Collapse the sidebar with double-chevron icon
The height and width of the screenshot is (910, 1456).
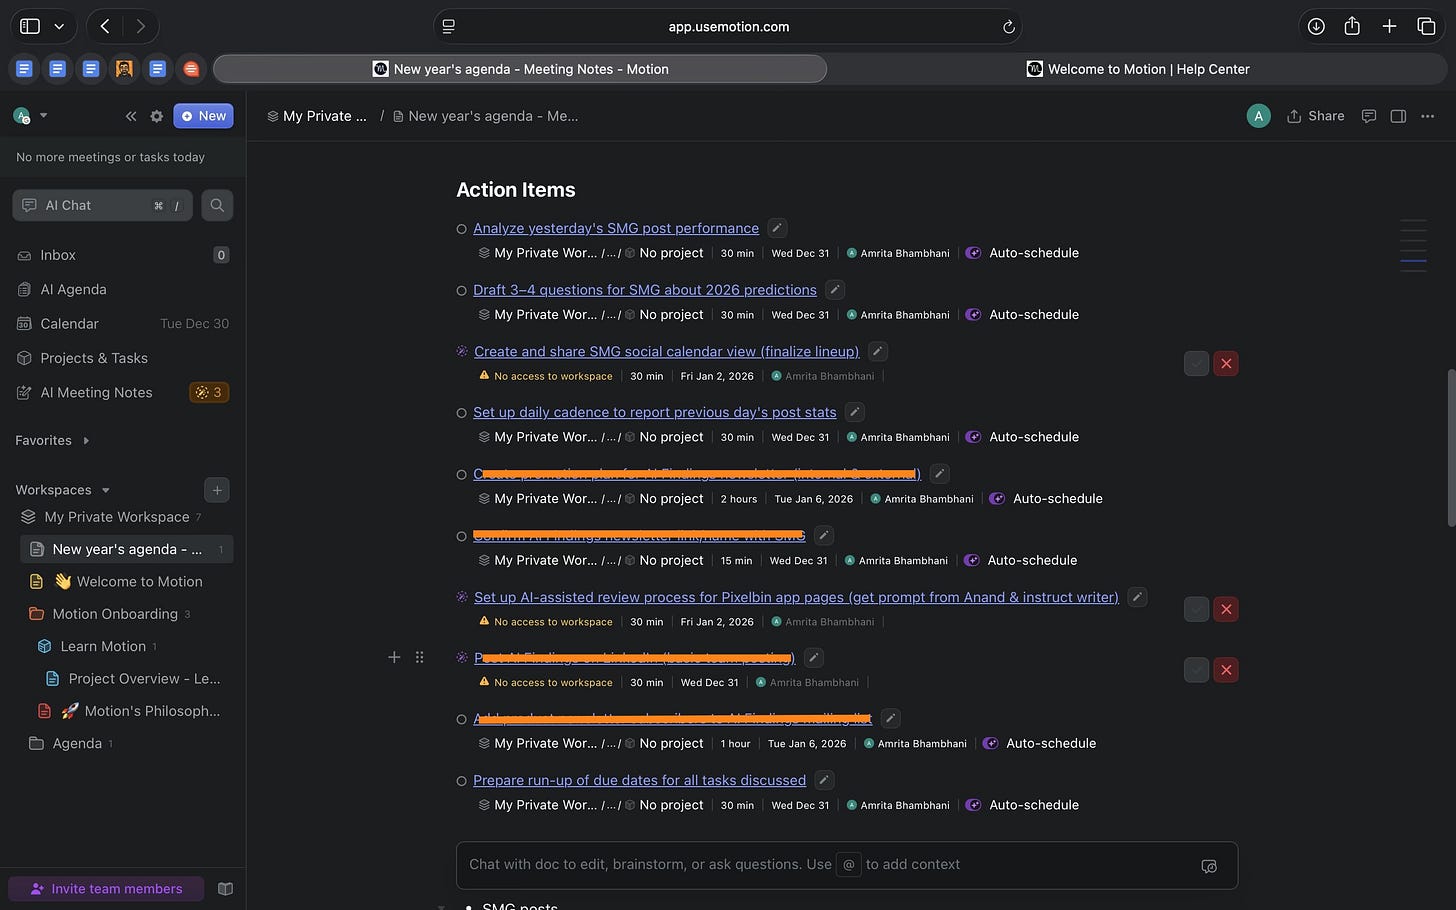(131, 116)
